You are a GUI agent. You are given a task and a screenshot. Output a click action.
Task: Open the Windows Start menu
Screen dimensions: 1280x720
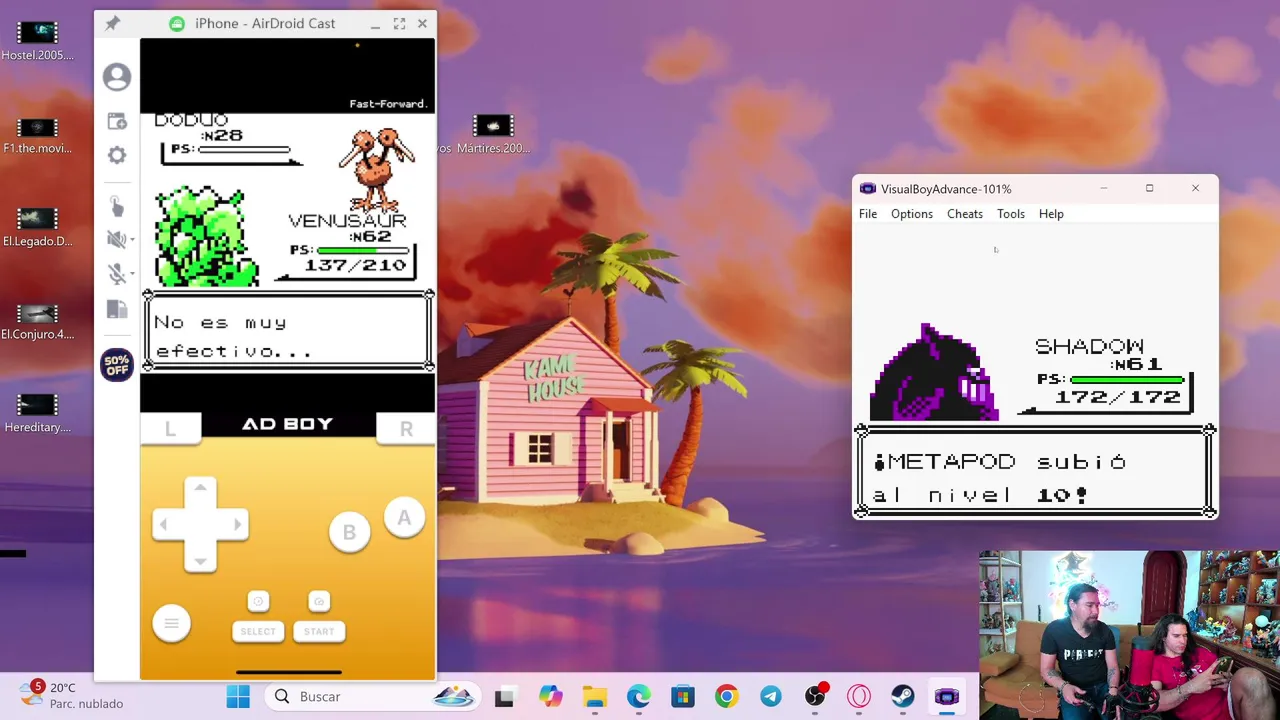(238, 697)
